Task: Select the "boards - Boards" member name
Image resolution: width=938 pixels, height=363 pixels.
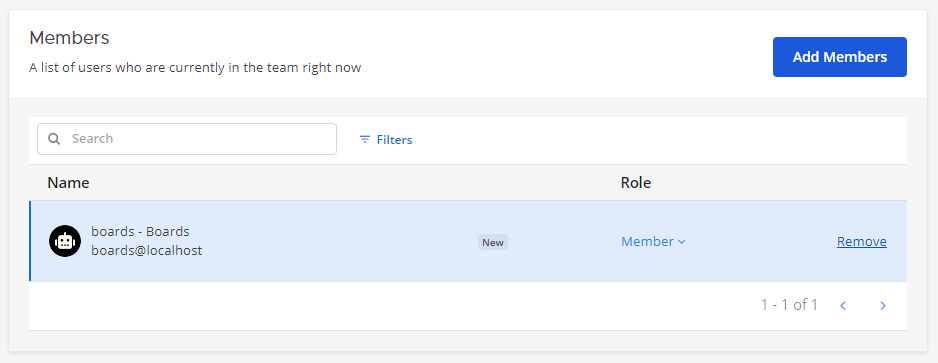Action: (x=140, y=231)
